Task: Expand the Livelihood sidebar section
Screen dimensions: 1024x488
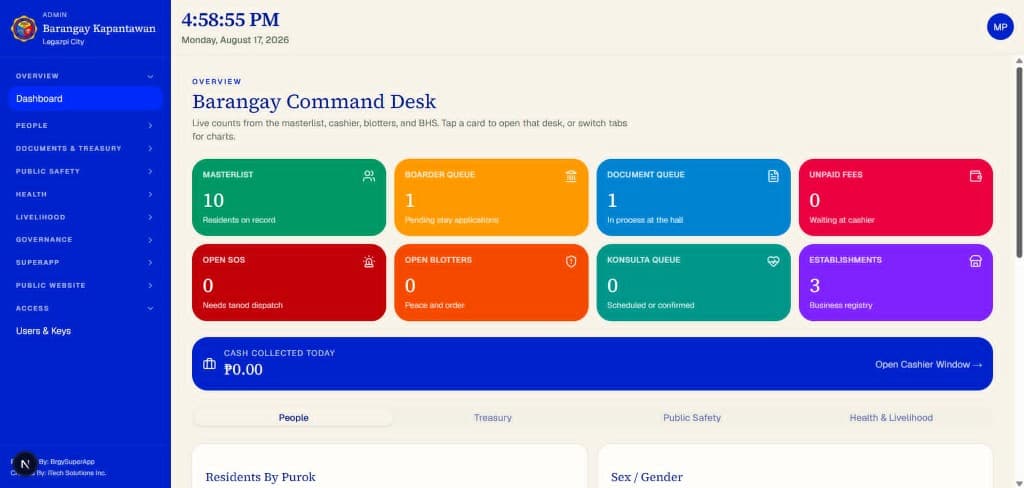Action: (85, 217)
